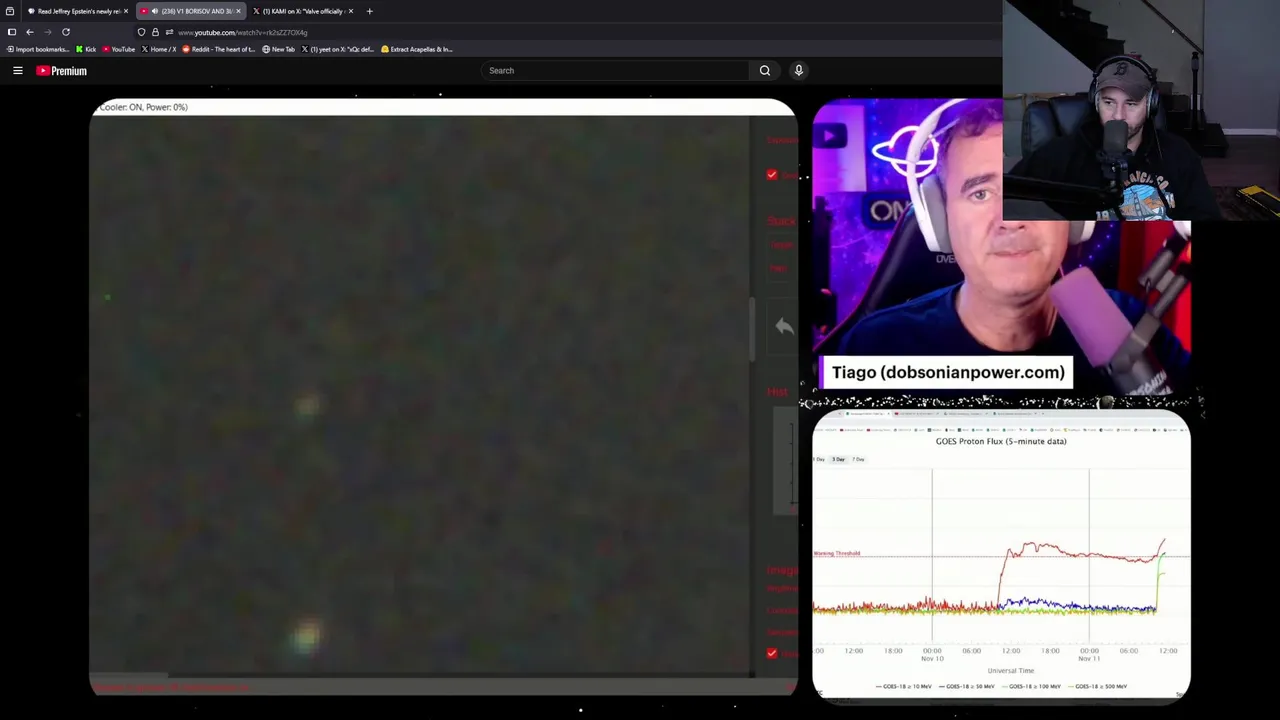Reload the current YouTube page

(x=66, y=32)
